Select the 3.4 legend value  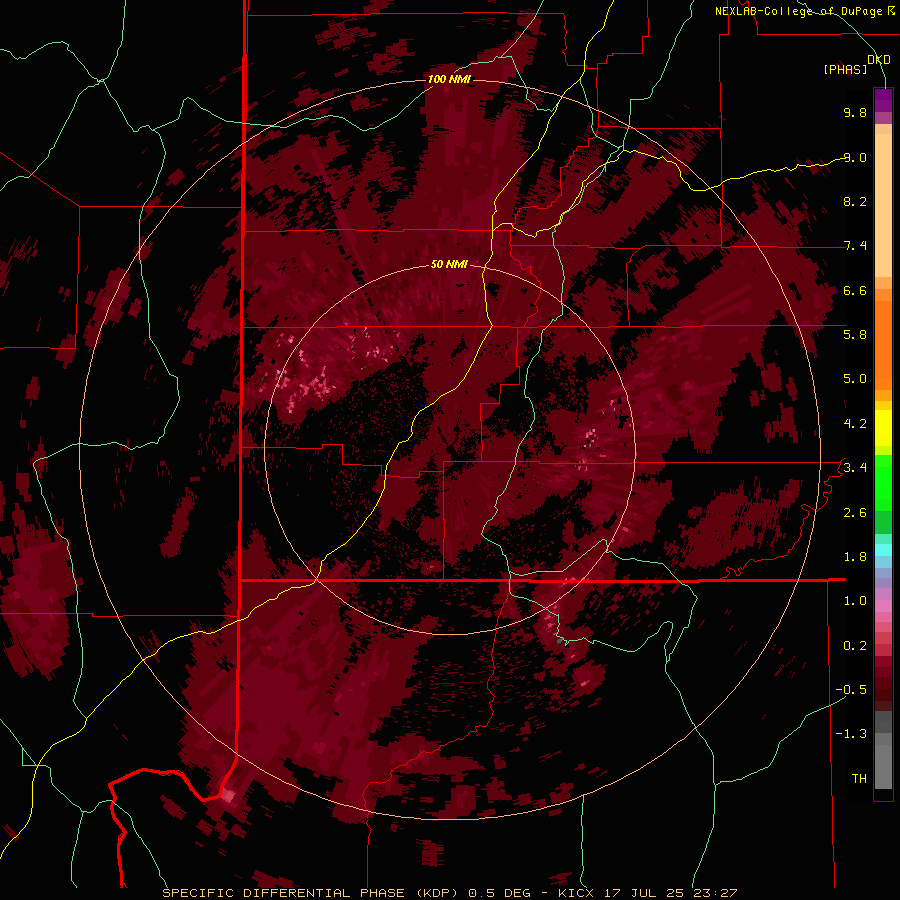point(855,468)
